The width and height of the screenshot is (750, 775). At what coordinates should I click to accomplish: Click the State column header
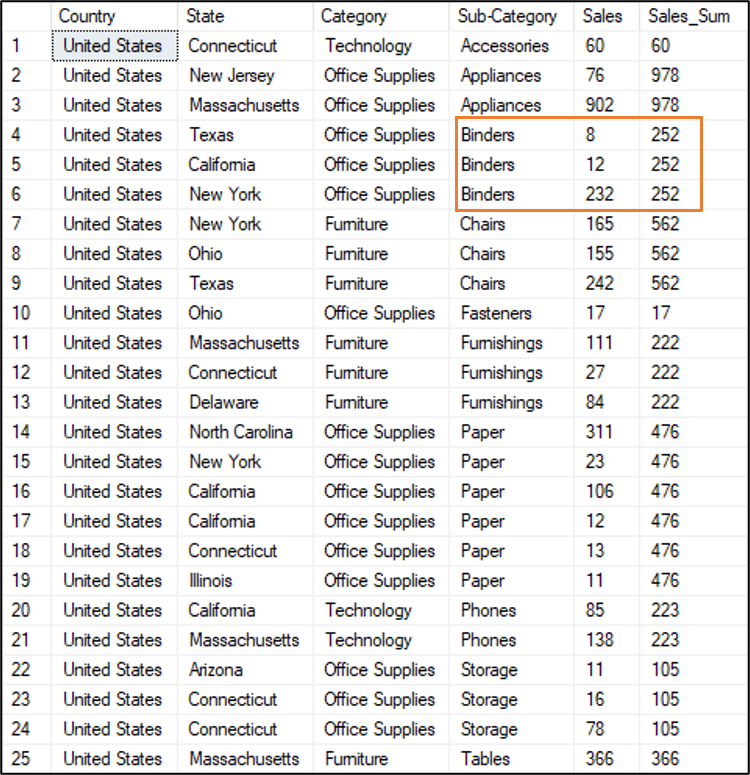[205, 16]
